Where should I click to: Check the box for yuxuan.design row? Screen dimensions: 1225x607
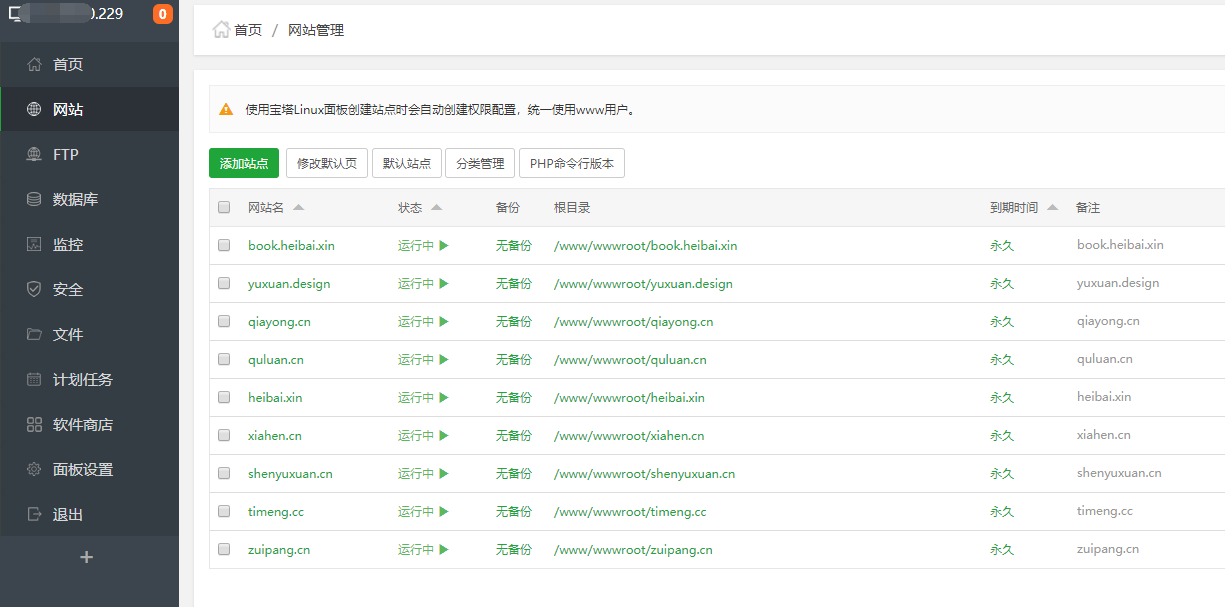point(224,283)
